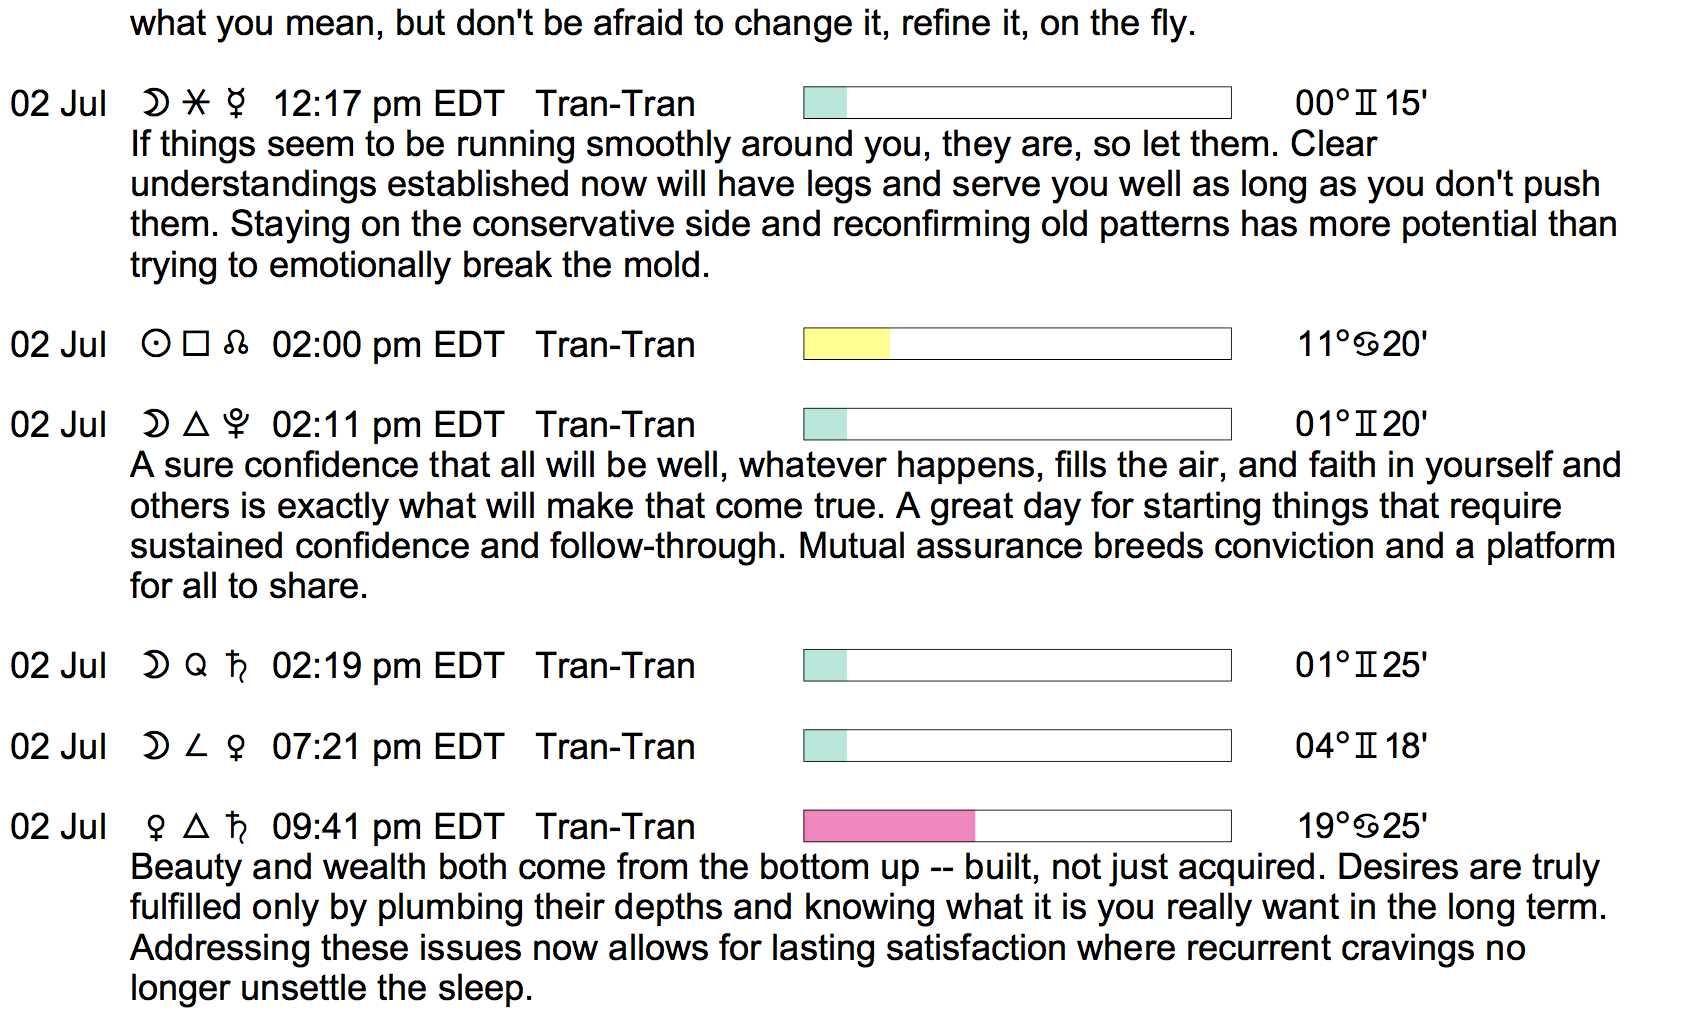Select the Saturn glyph in the 02:19 pm row
Screen dimensions: 1688x1014
[236, 665]
